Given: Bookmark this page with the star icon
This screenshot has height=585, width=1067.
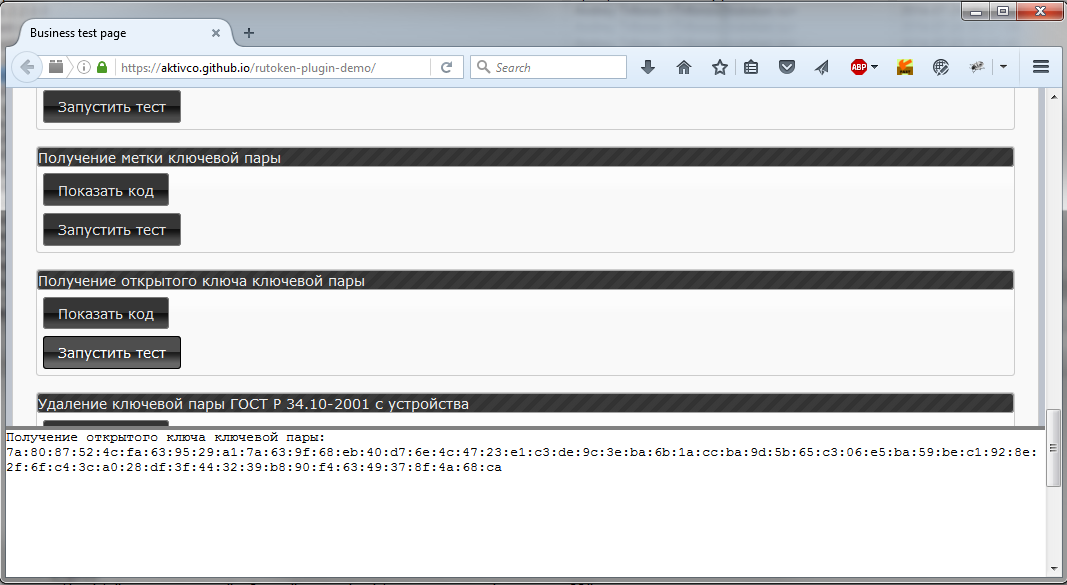Looking at the screenshot, I should pyautogui.click(x=719, y=67).
